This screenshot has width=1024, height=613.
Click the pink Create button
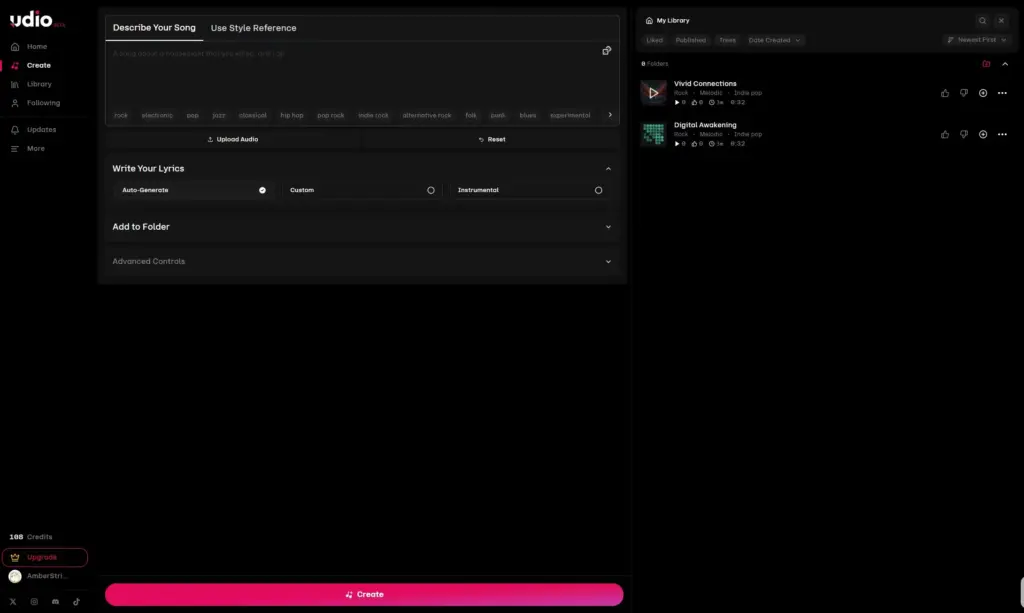364,595
